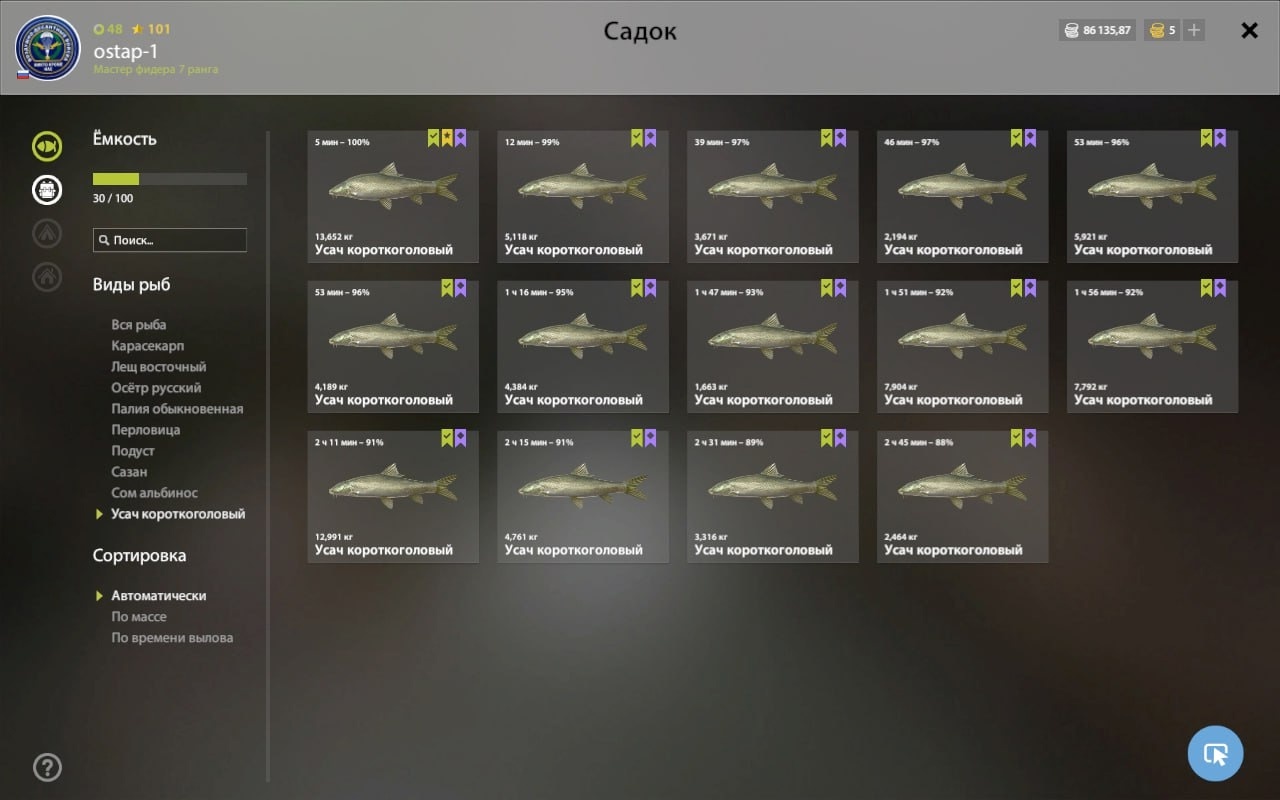Open the fish keepnet sidebar icon
Screen dimensions: 1280x800
pyautogui.click(x=47, y=146)
